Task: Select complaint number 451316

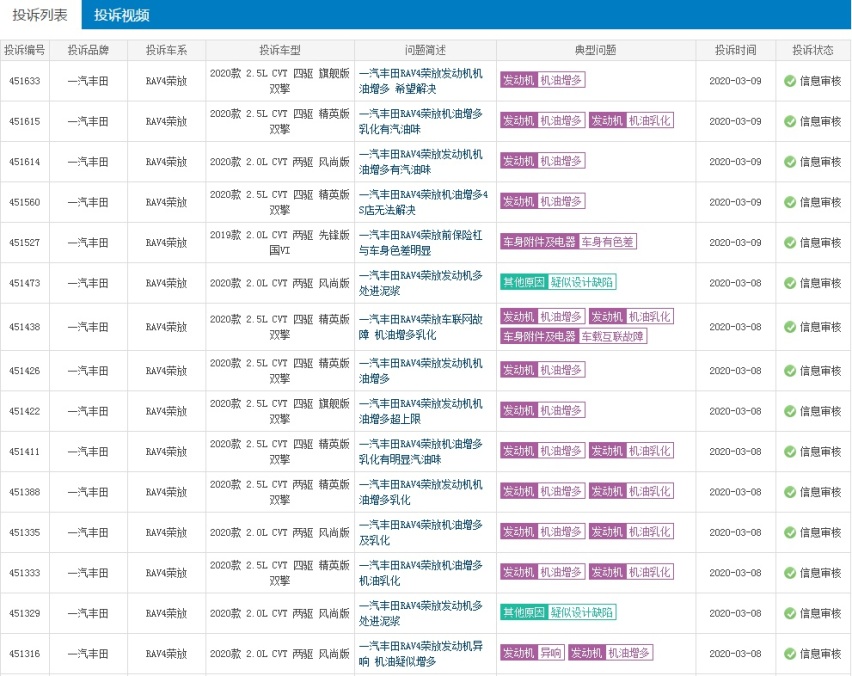Action: (x=24, y=654)
